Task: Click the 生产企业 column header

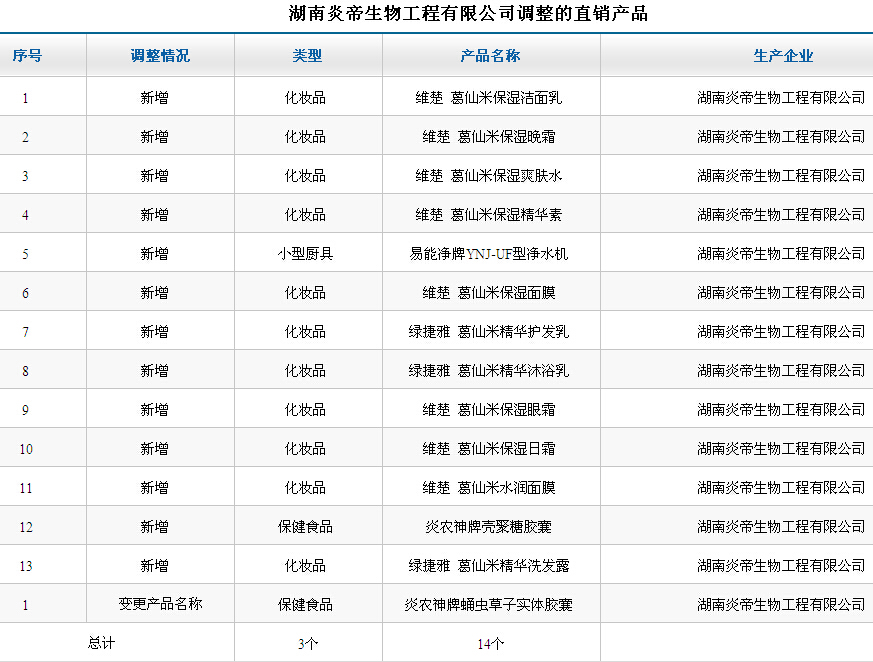Action: tap(783, 55)
